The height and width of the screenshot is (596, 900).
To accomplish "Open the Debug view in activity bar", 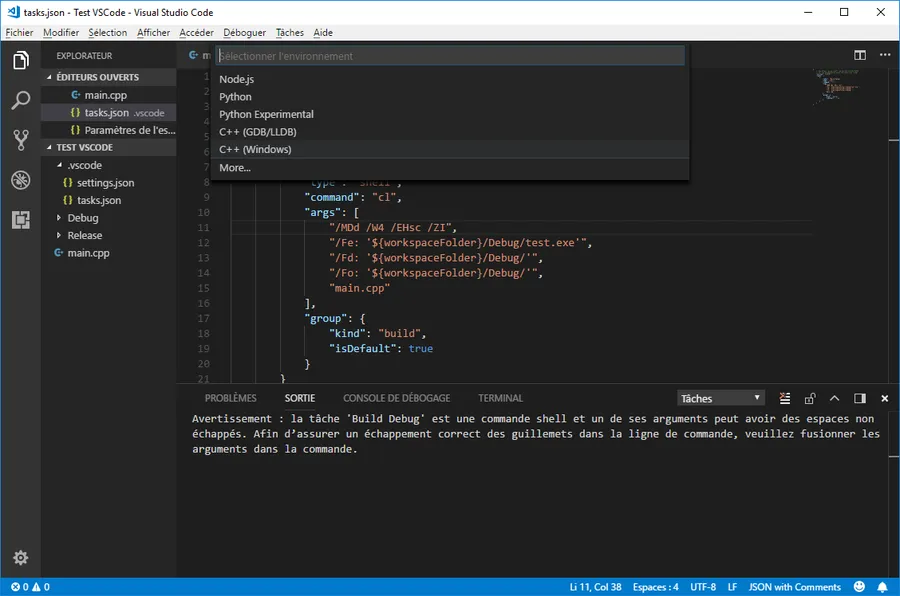I will pos(21,180).
